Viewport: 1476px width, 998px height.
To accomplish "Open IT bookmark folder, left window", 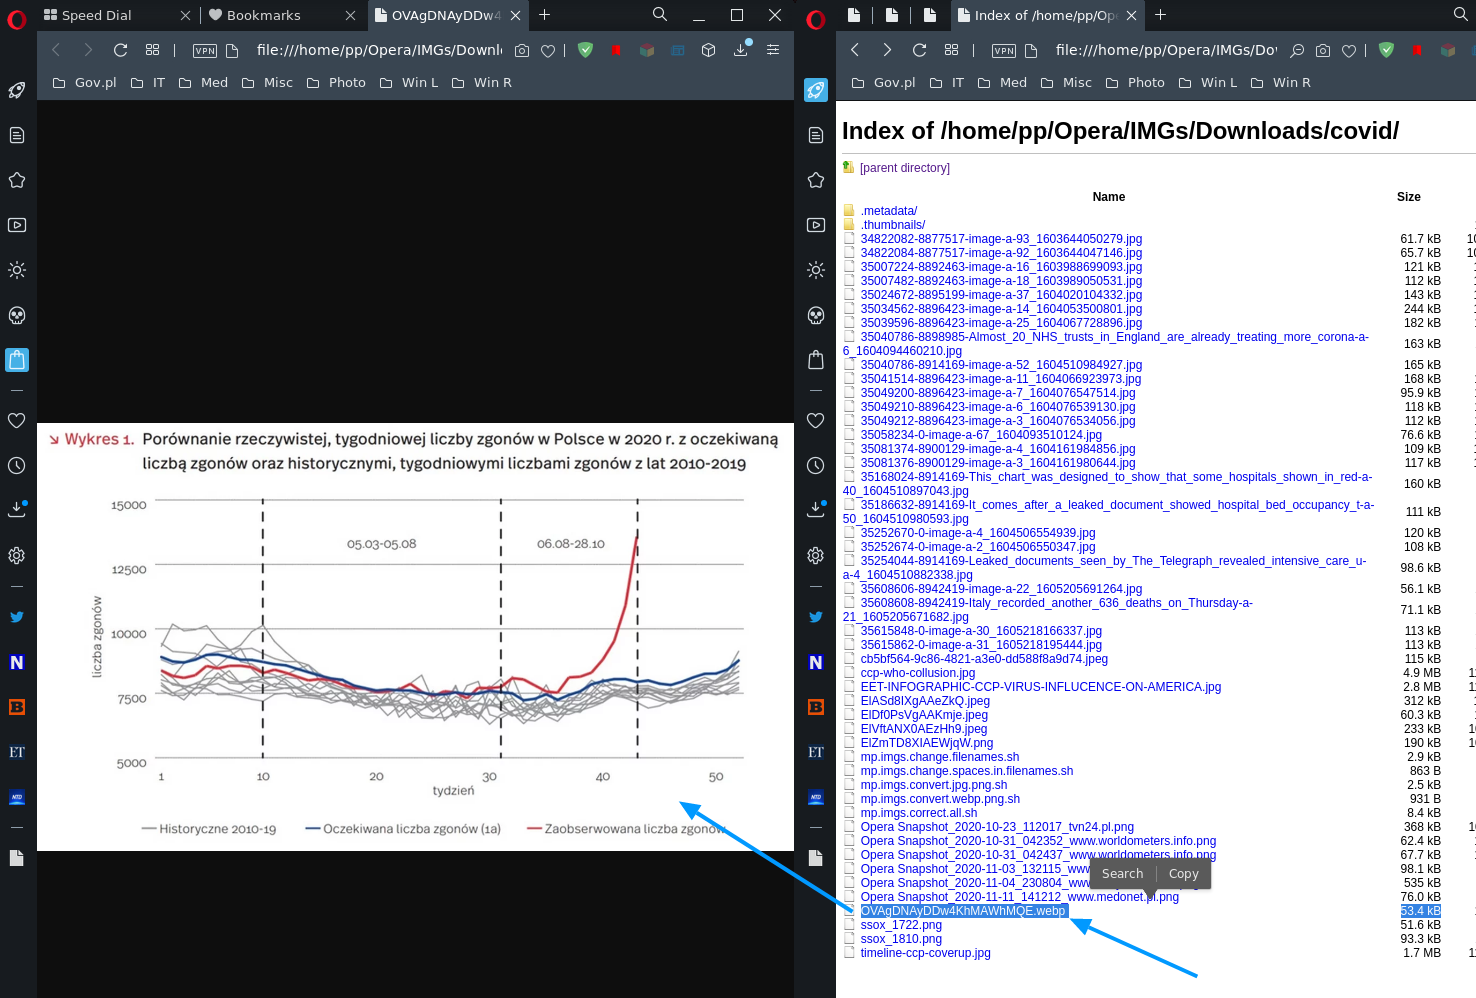I will point(148,83).
